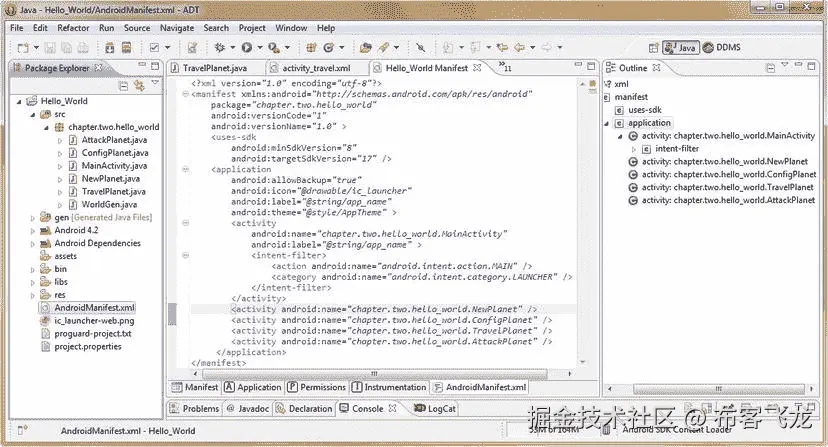Switch to the activity_travel.xml editor tab
Screen dimensions: 828x447
316,68
